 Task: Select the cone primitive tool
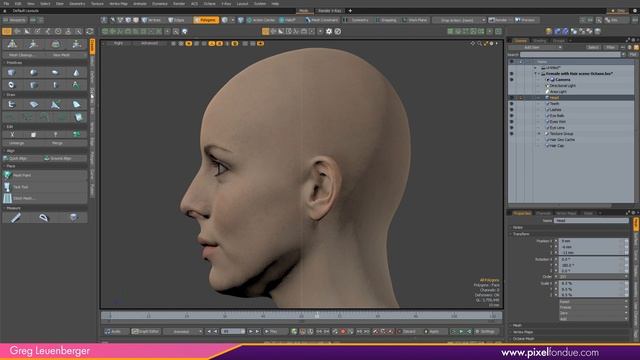(x=76, y=73)
